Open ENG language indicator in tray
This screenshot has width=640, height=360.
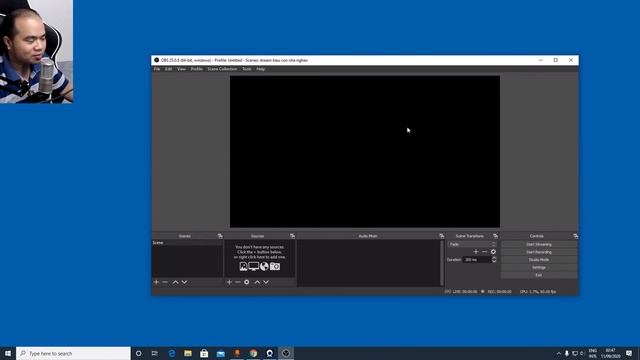pyautogui.click(x=592, y=353)
